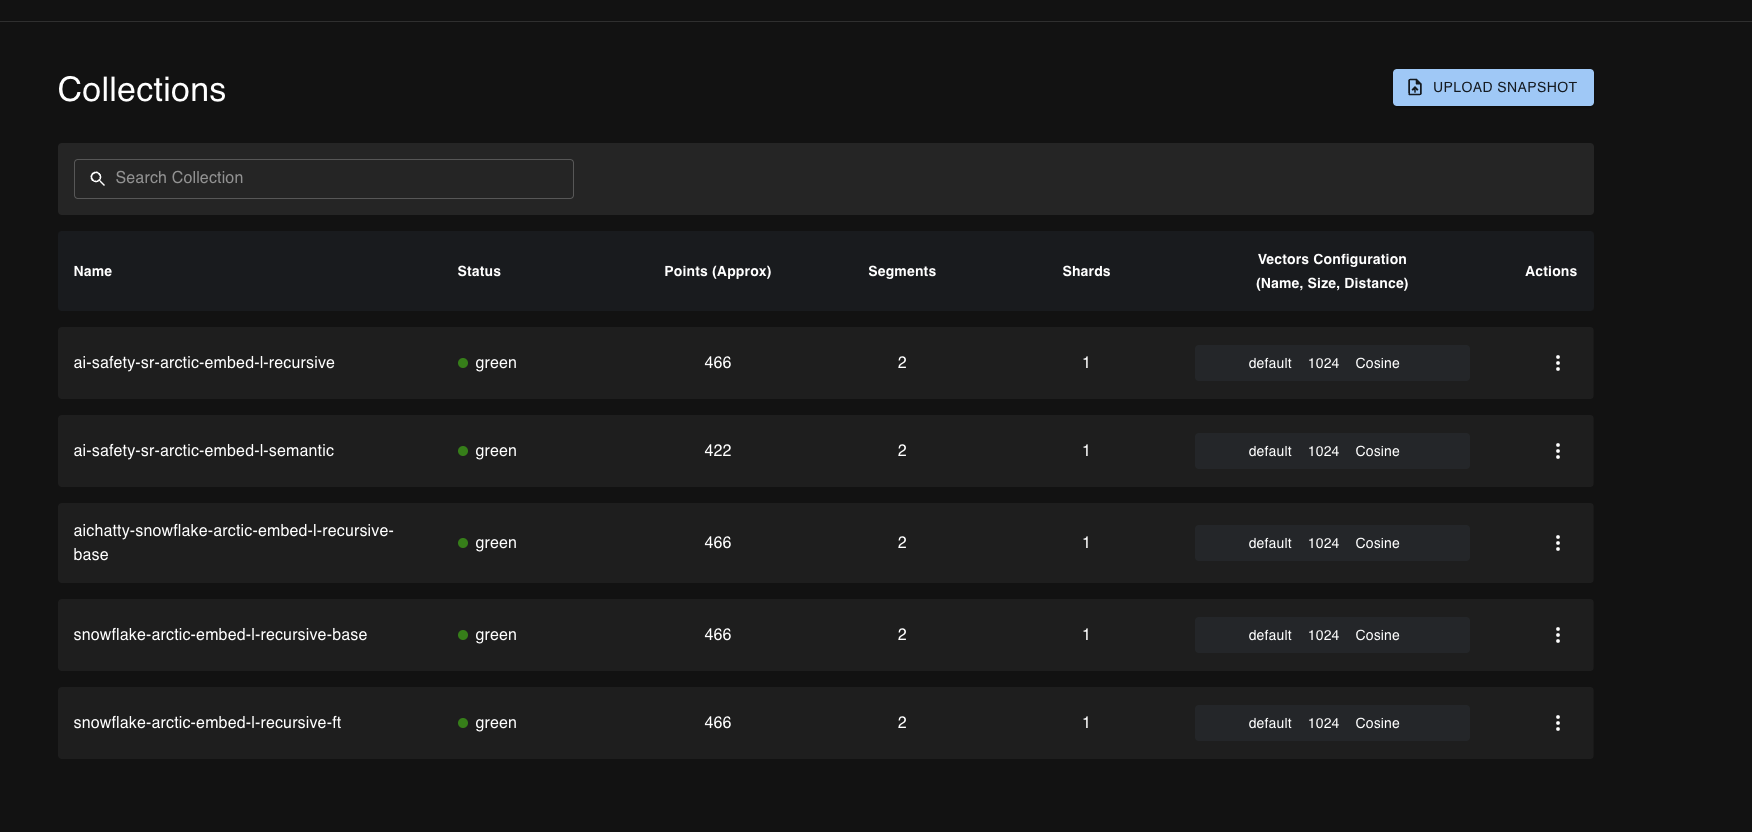
Task: Click the 422 points value for semantic collection
Action: pos(717,451)
